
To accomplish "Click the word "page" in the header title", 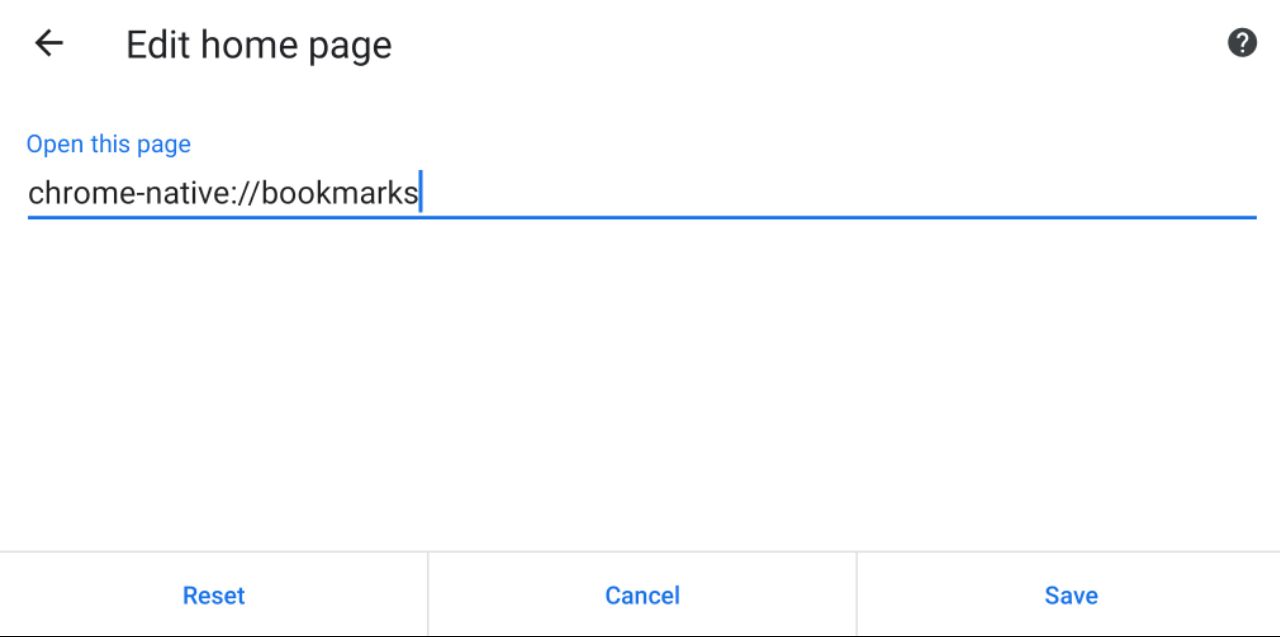I will (355, 47).
